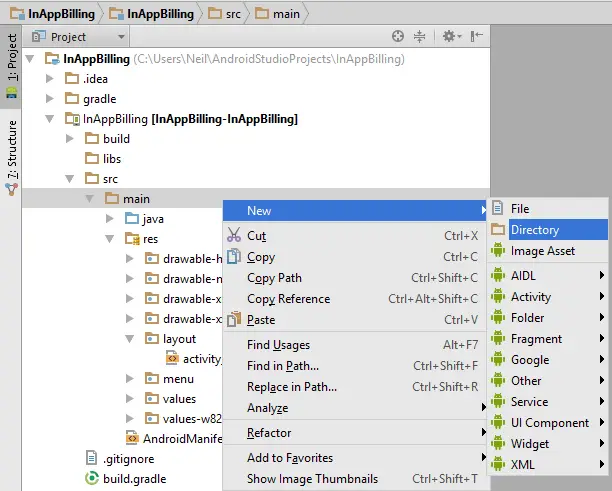Image resolution: width=612 pixels, height=491 pixels.
Task: Open the 7: Structure side tab
Action: [11, 156]
